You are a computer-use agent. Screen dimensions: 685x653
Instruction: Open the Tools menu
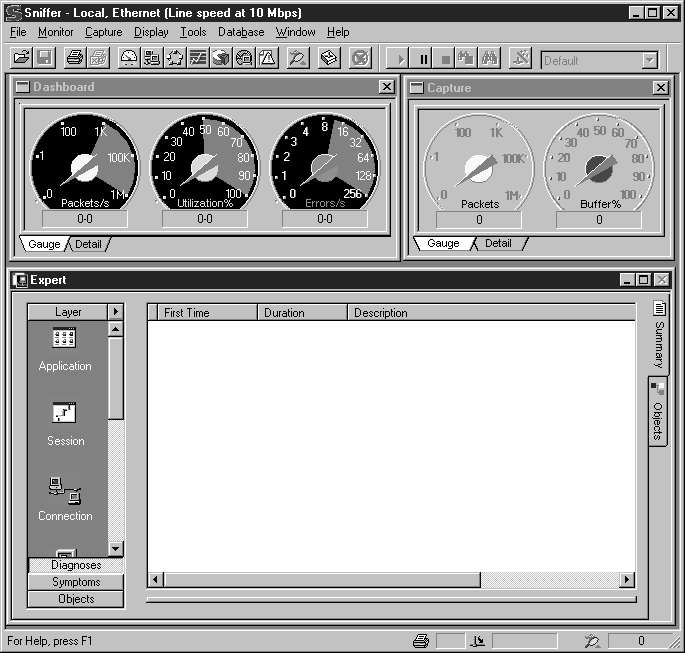193,32
